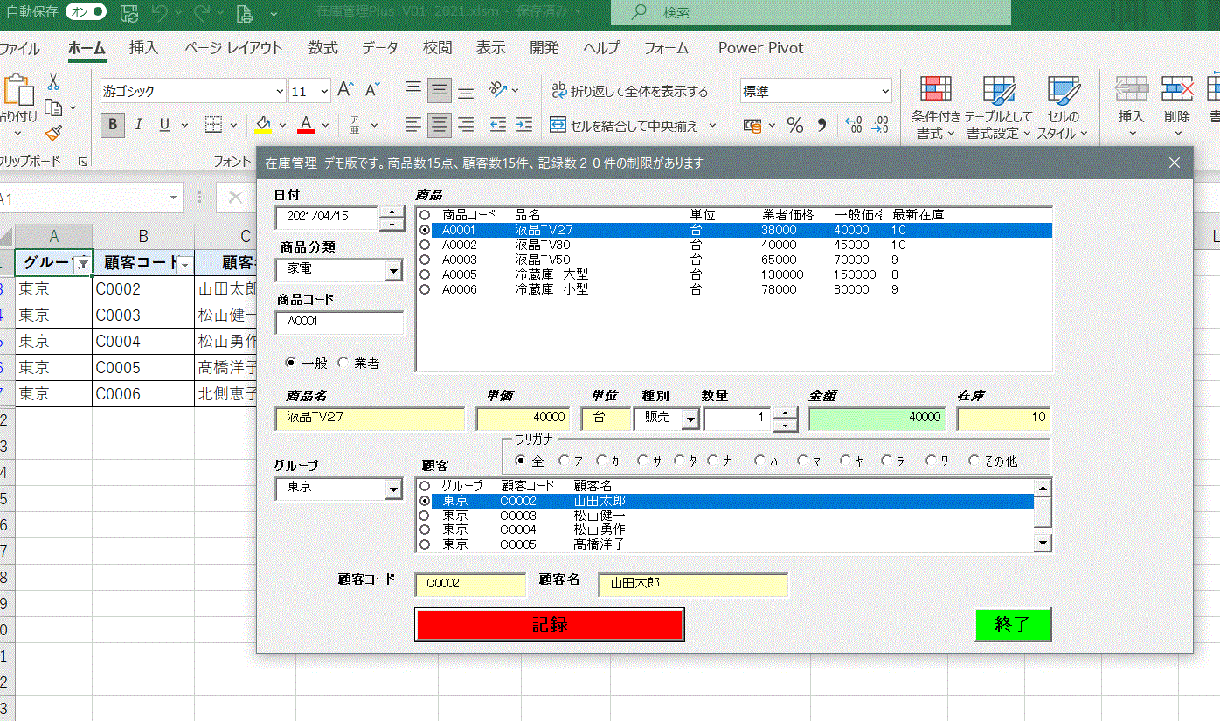Select radio button for product A0005
Image resolution: width=1220 pixels, height=721 pixels.
pos(425,274)
